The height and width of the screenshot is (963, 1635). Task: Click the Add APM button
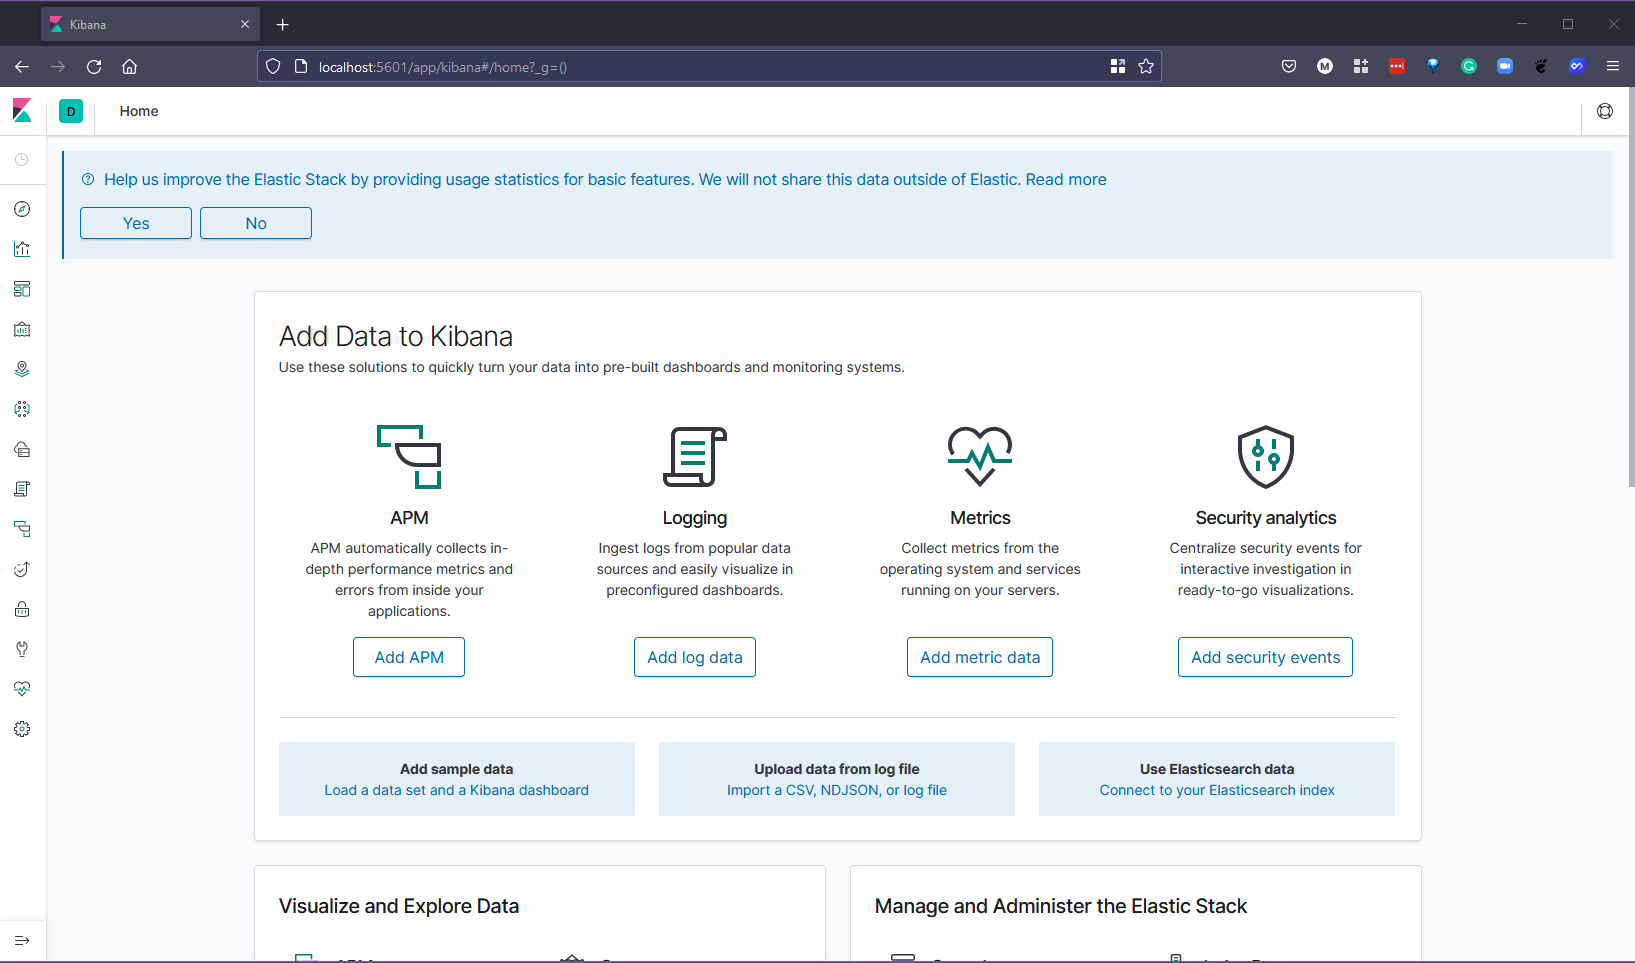coord(409,657)
